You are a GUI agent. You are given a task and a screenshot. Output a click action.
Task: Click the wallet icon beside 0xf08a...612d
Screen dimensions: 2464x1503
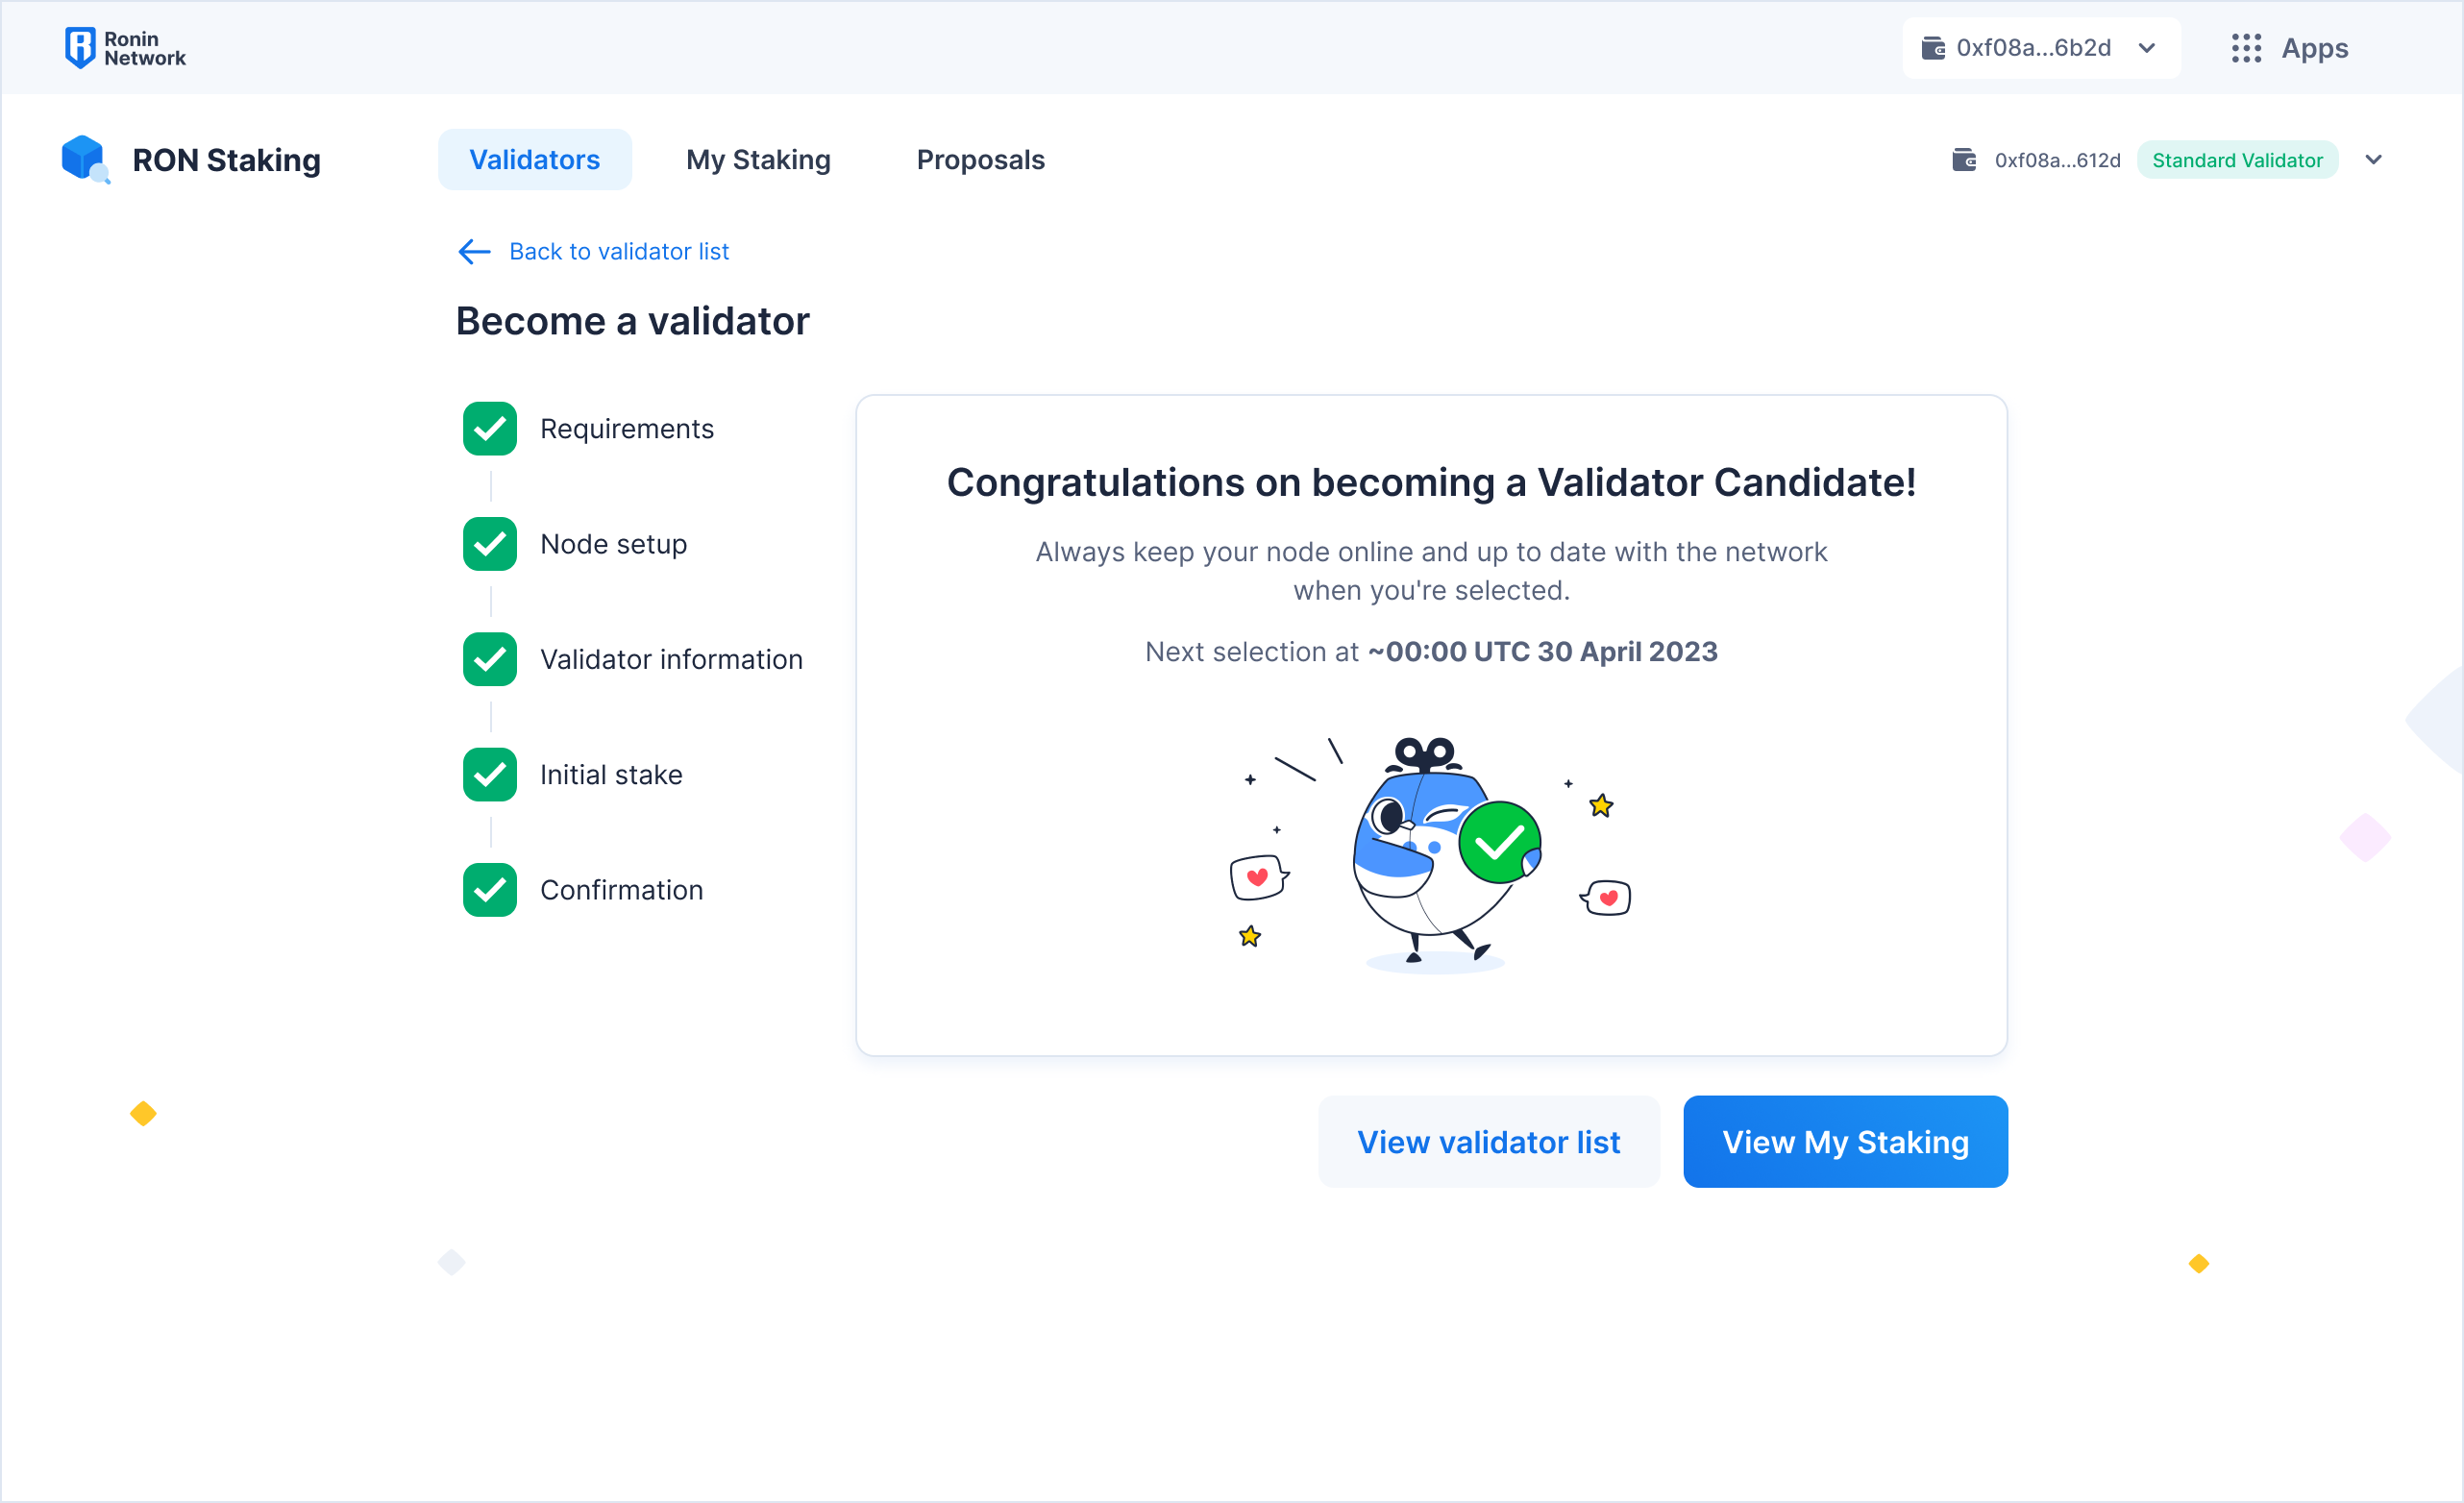(x=1964, y=160)
